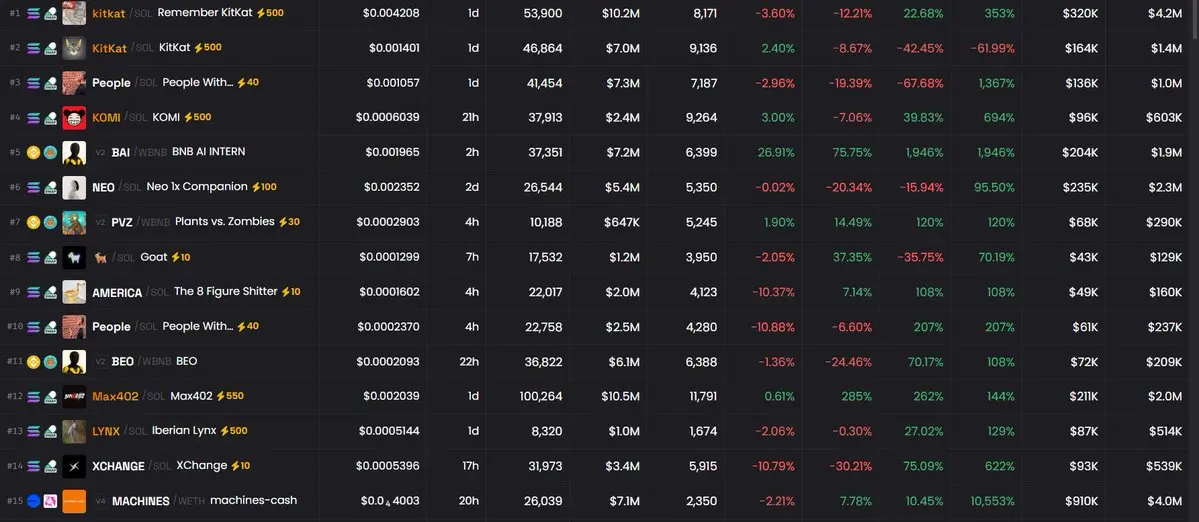Image resolution: width=1199 pixels, height=522 pixels.
Task: Click the Base chain icon in row #15
Action: coord(33,501)
